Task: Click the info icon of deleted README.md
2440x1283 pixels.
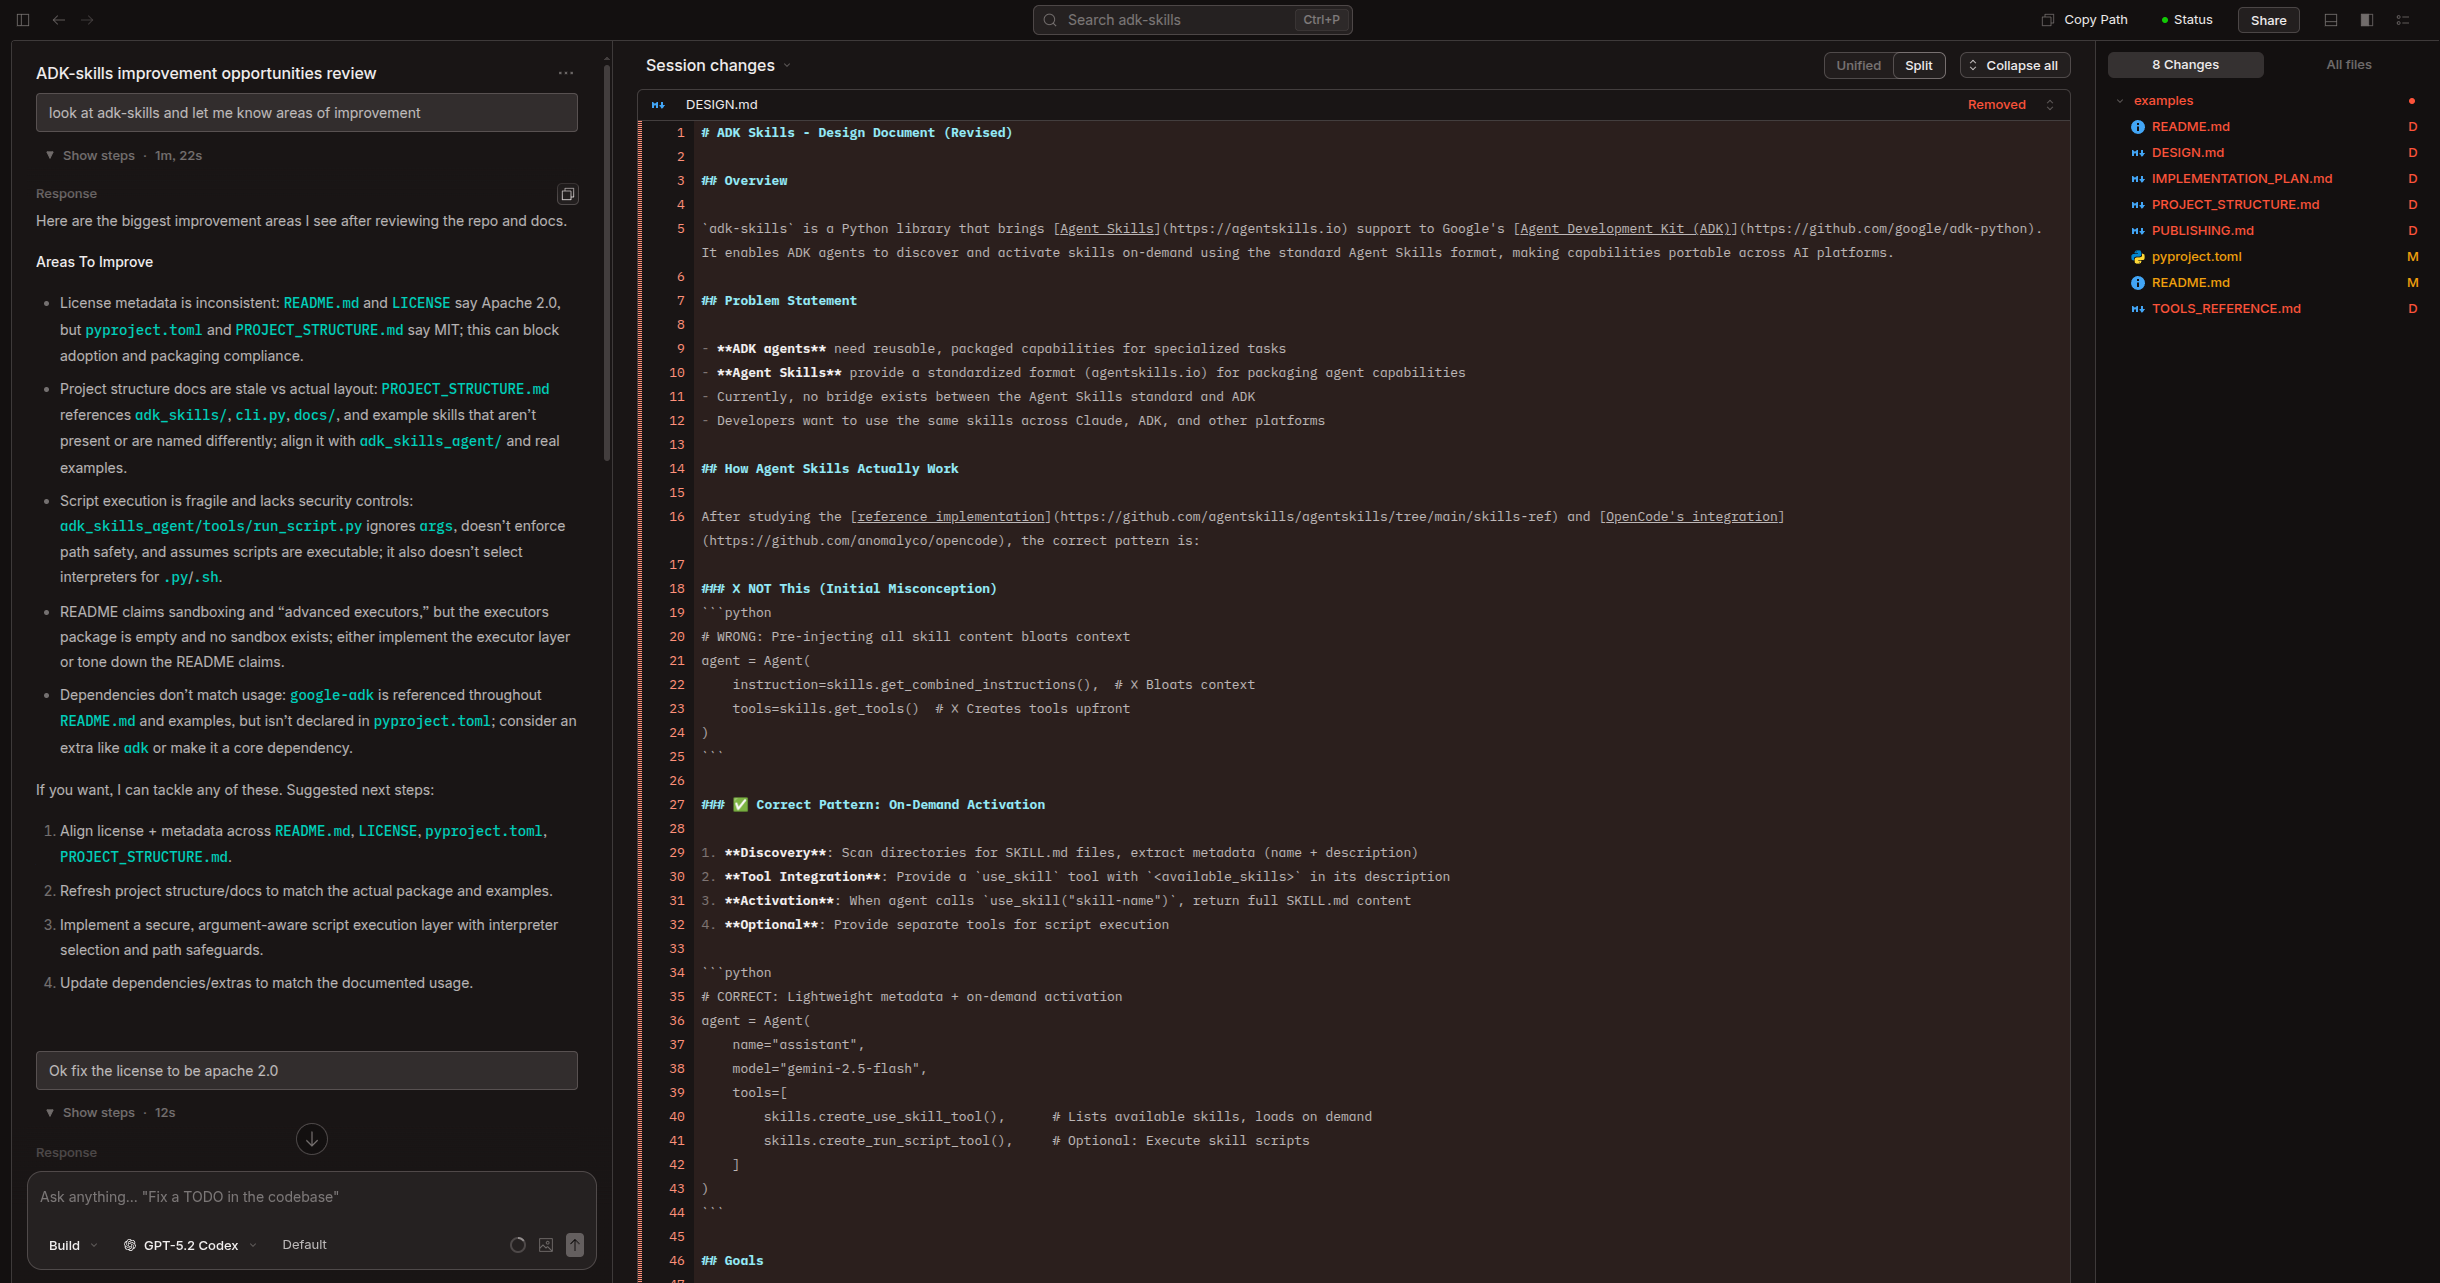Action: tap(2138, 127)
